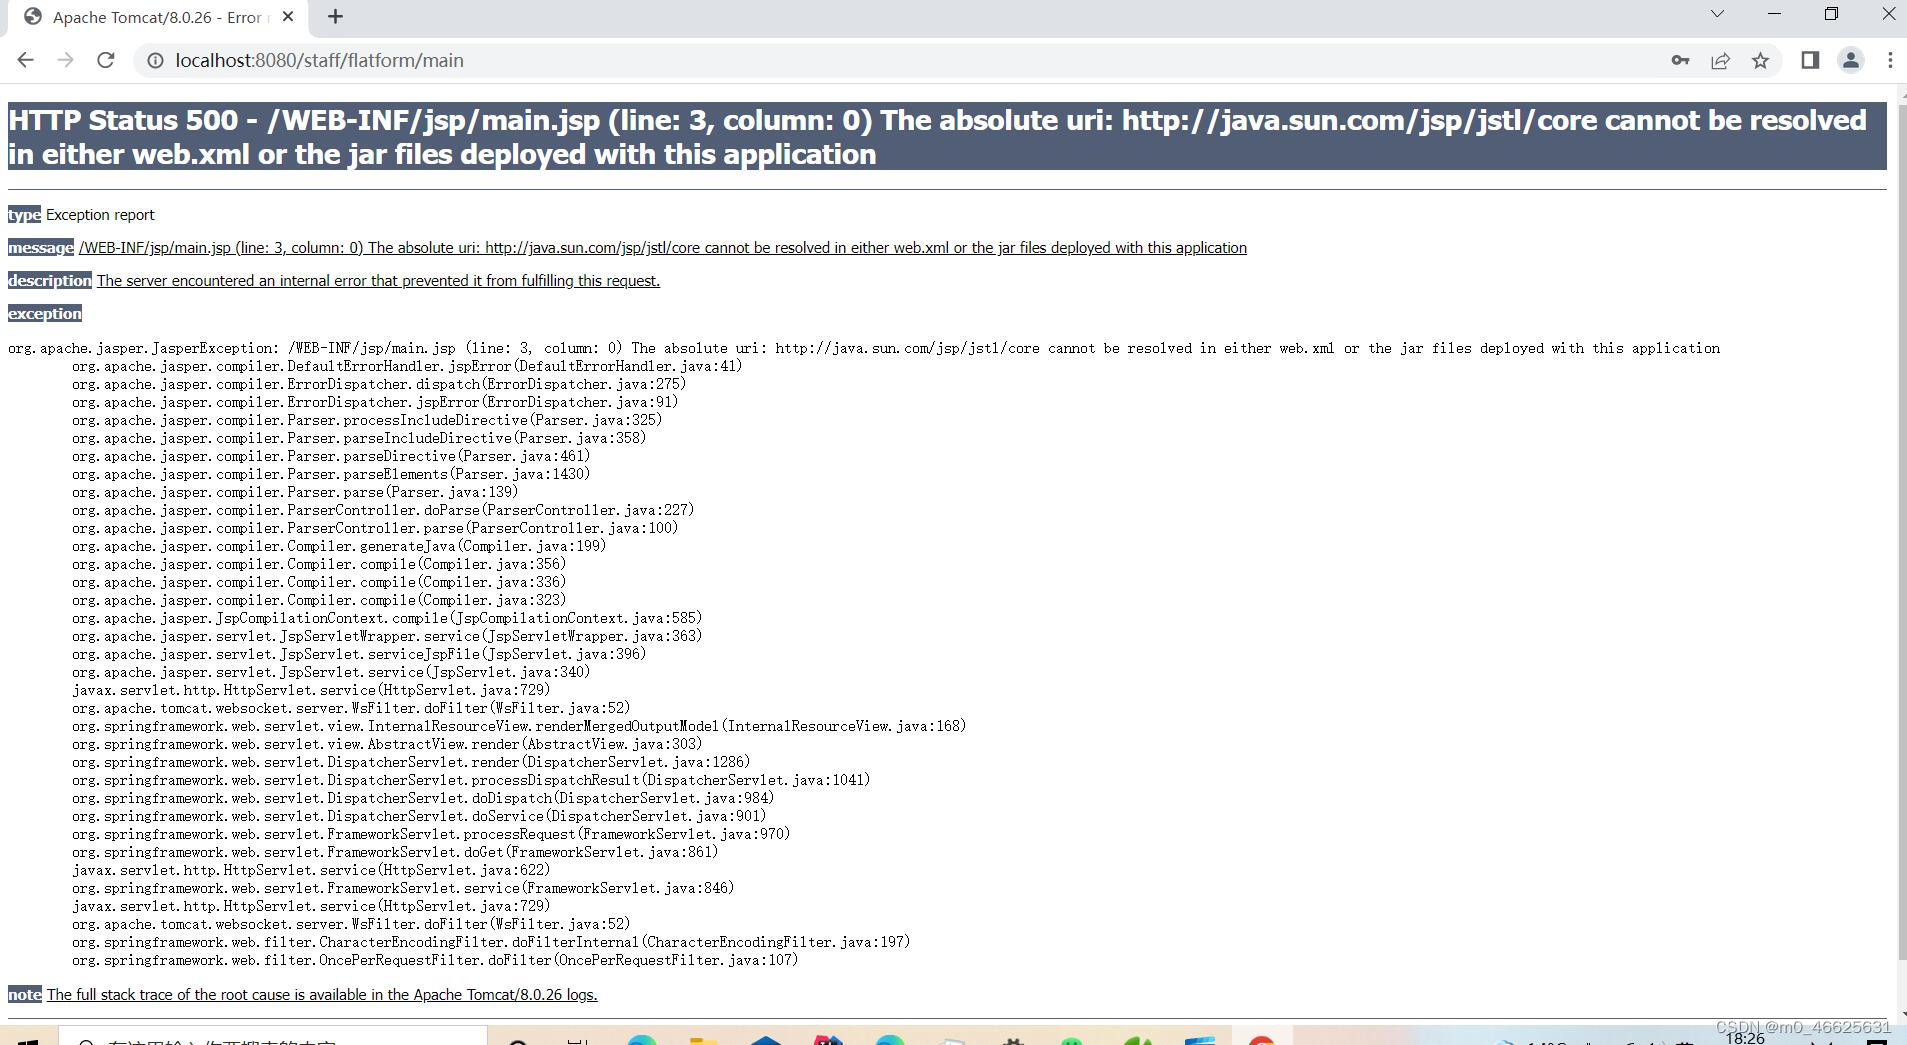1907x1045 pixels.
Task: View site information icon in address bar
Action: 155,61
